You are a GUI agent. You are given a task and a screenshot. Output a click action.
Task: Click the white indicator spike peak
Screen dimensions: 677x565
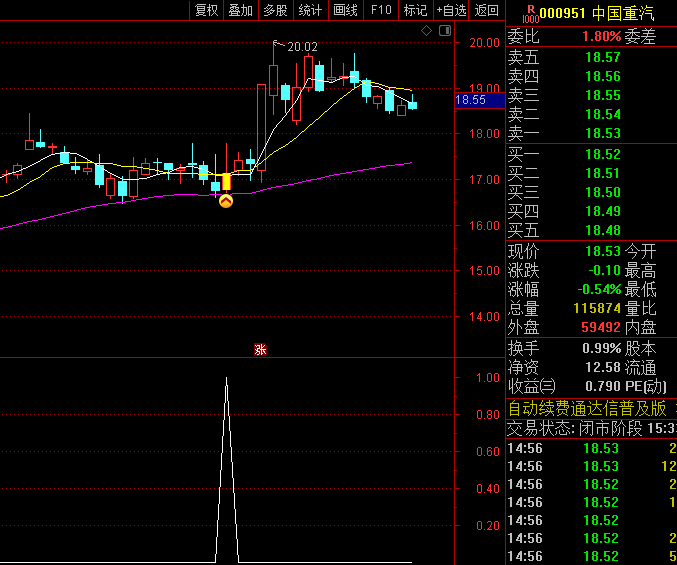226,379
